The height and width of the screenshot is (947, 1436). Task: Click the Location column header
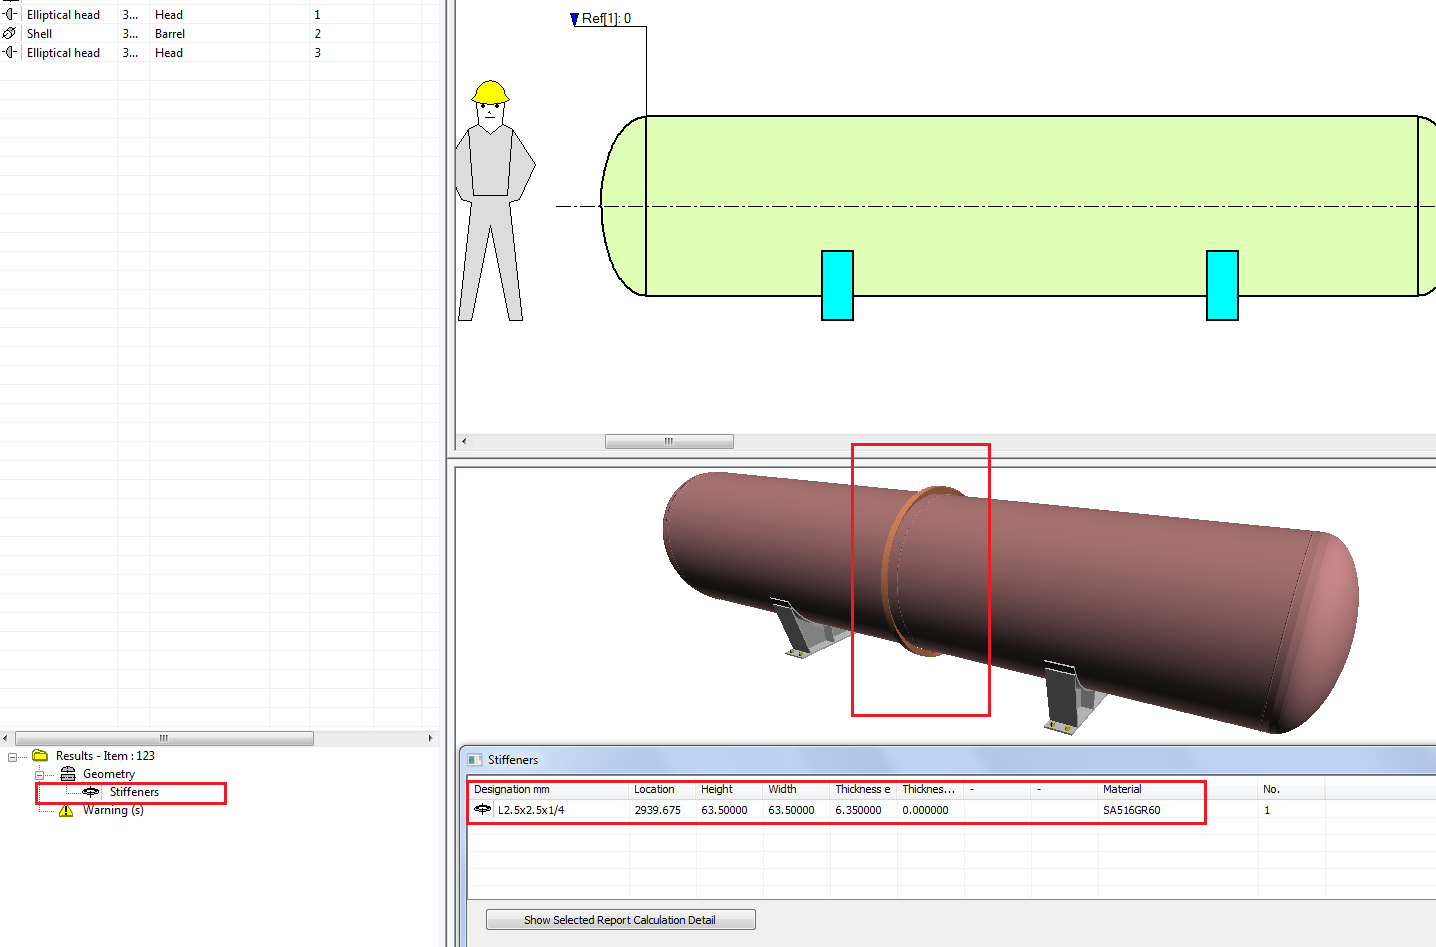662,789
